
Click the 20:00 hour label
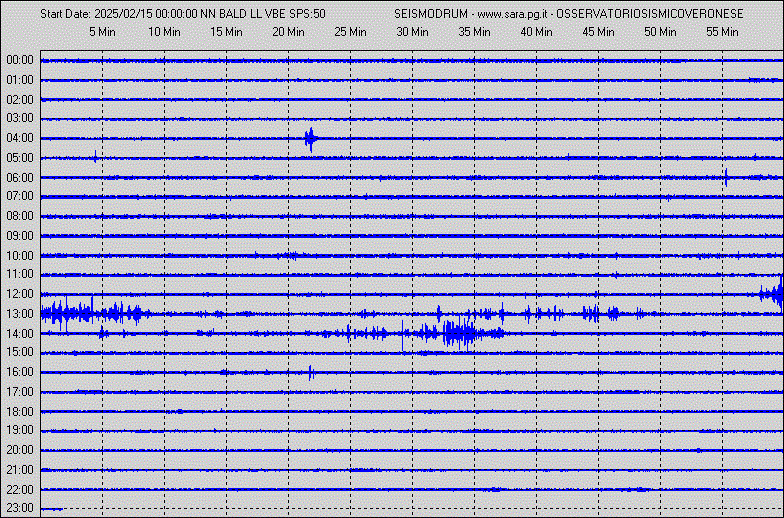pyautogui.click(x=20, y=450)
